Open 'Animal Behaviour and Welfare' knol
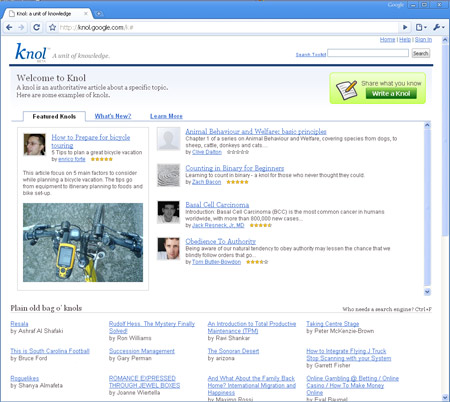Viewport: 450px width, 402px height. [256, 131]
